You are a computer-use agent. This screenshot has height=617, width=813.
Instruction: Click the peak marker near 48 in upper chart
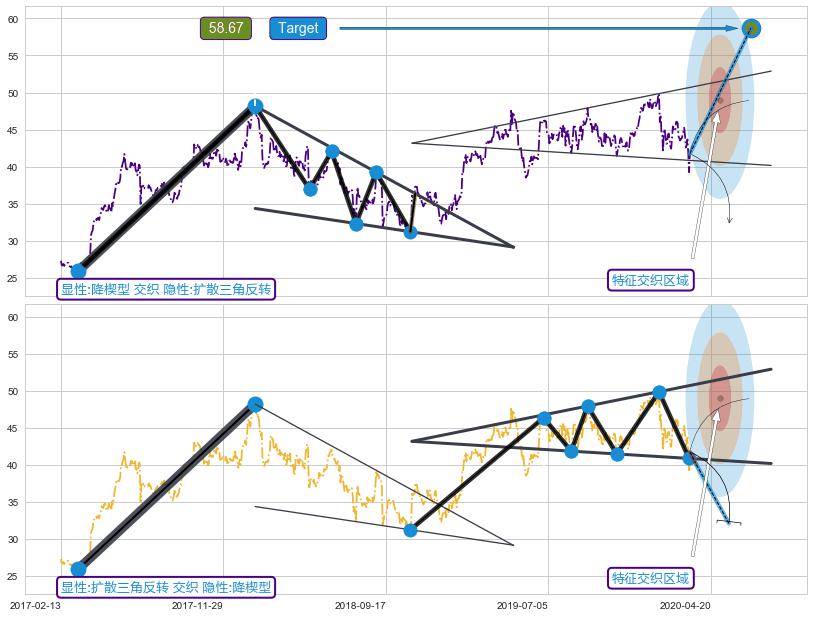point(255,107)
